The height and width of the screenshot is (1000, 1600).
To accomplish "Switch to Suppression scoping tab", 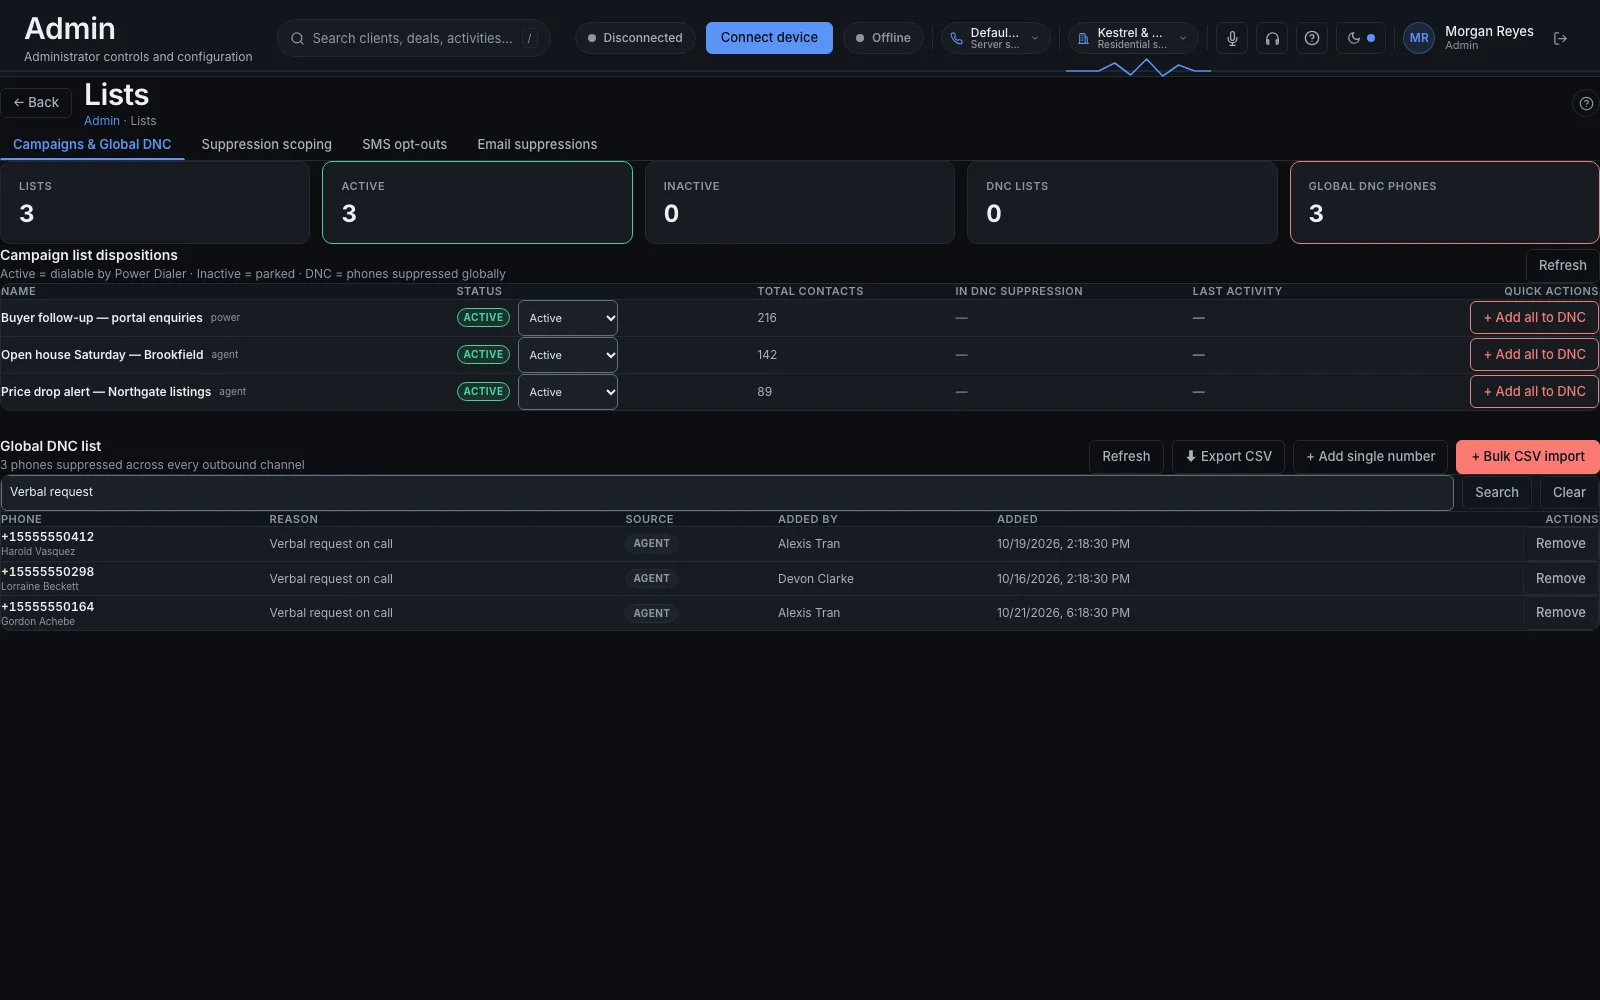I will [x=266, y=144].
